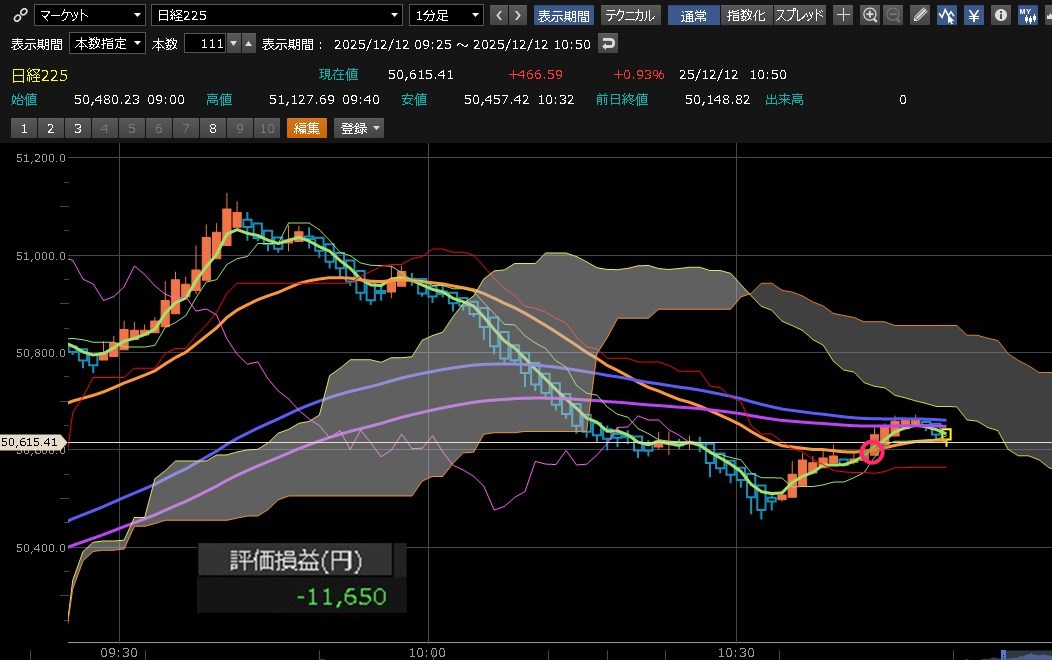
Task: Open the info icon
Action: (999, 15)
